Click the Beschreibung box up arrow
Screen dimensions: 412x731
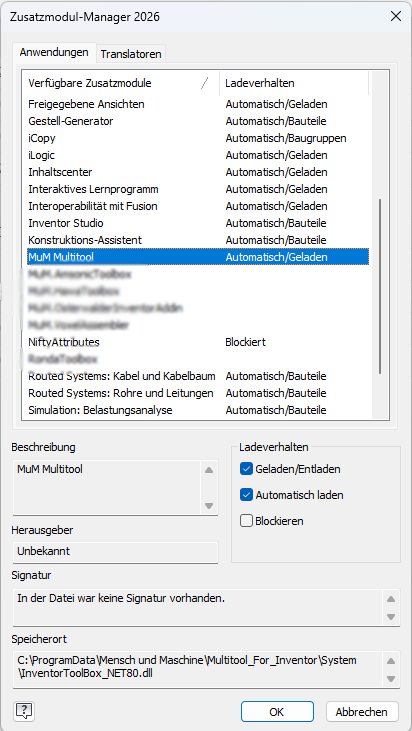(x=209, y=470)
